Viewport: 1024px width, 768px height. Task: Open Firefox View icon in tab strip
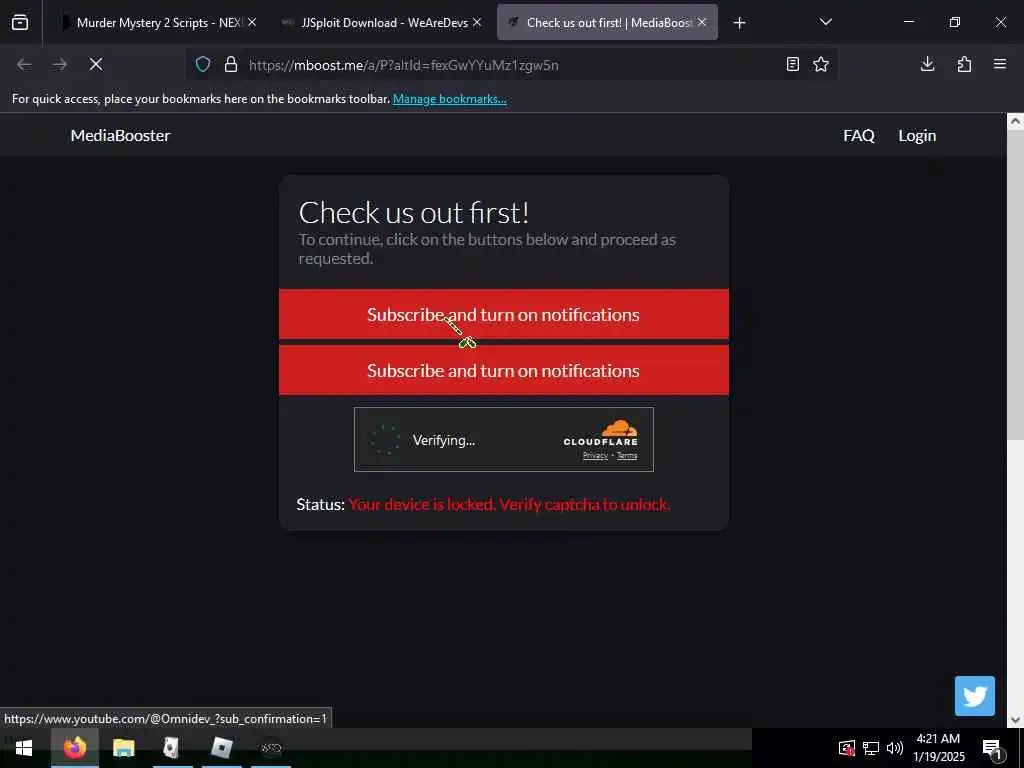(x=20, y=22)
